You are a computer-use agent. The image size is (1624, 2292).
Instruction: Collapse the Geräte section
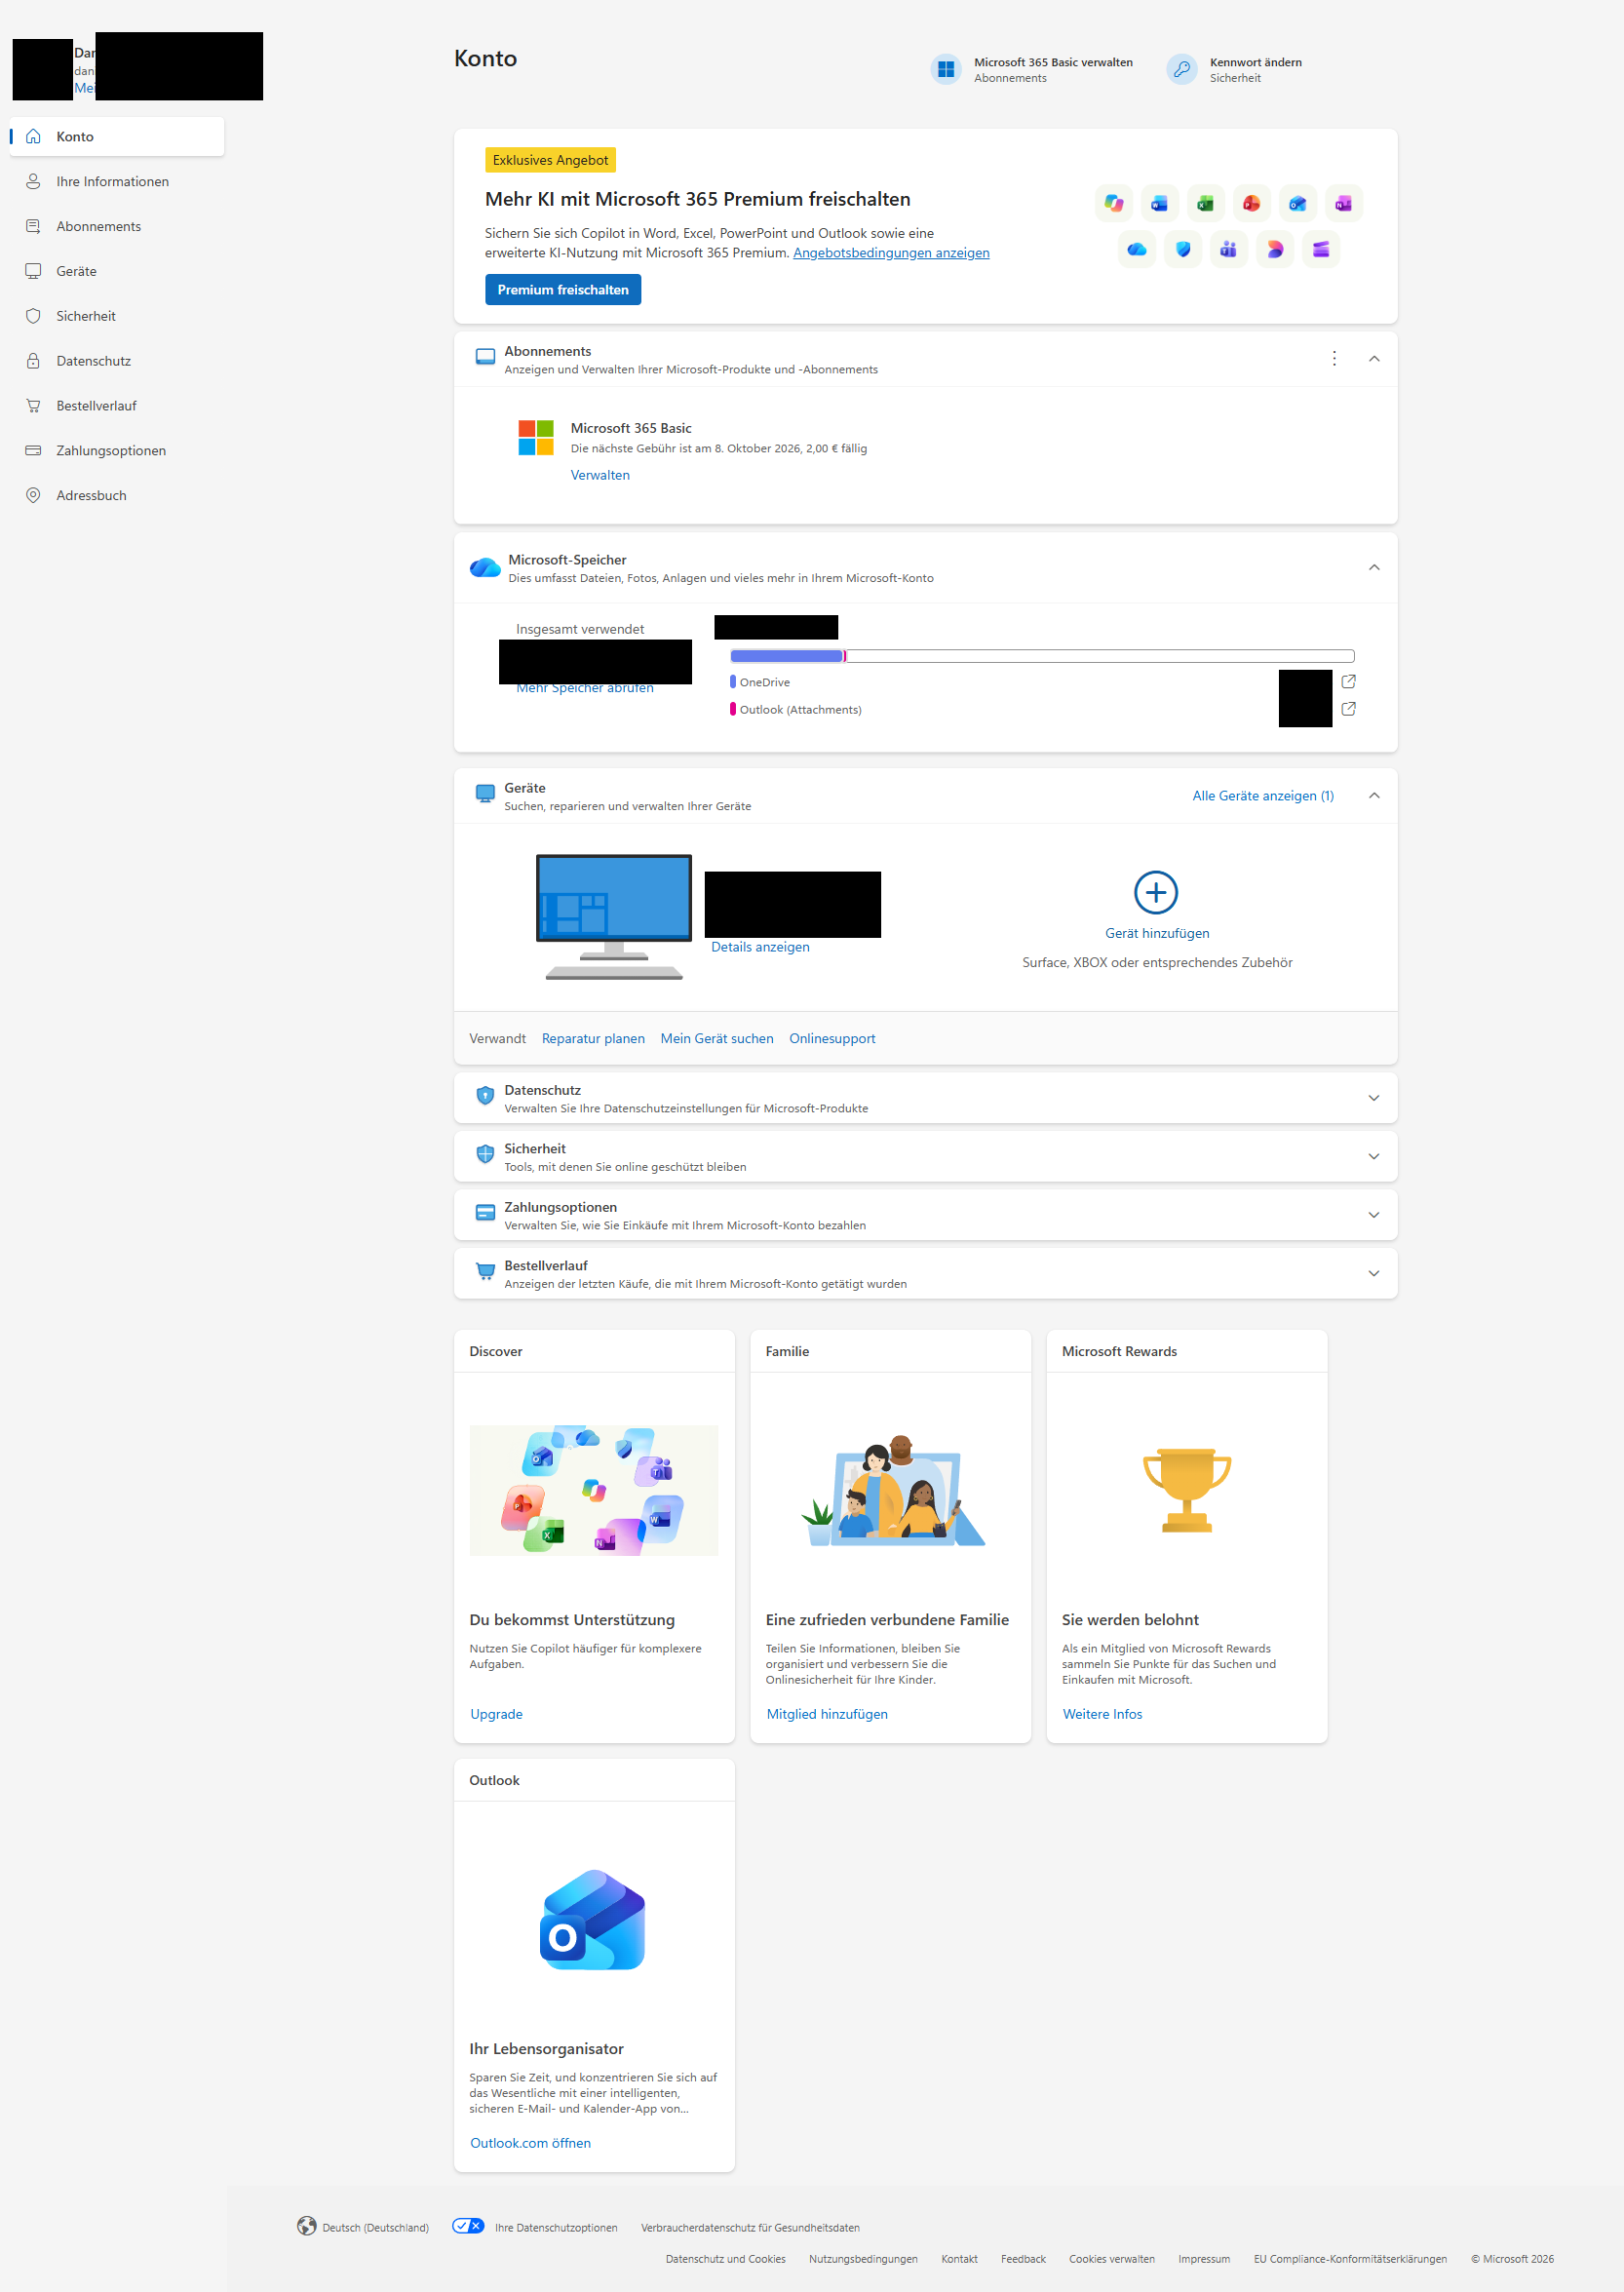coord(1374,796)
